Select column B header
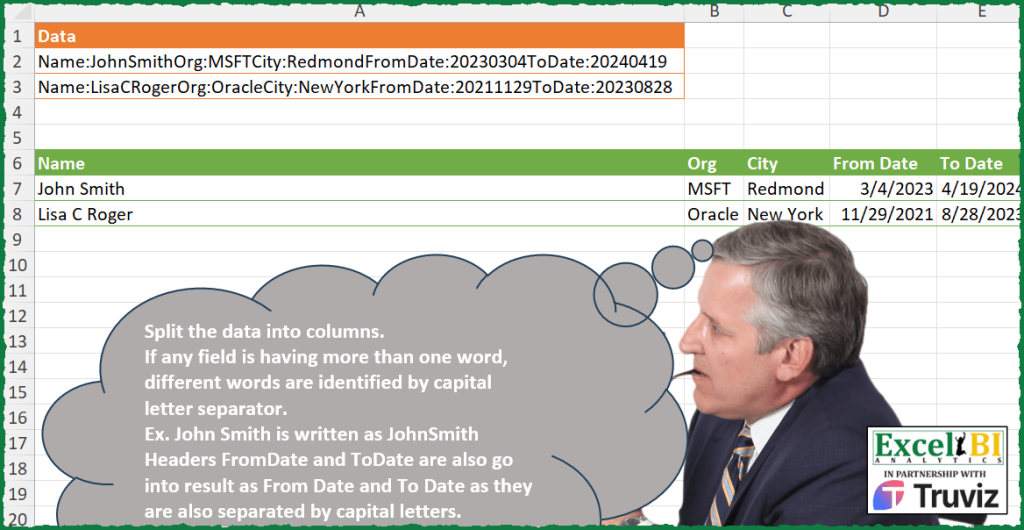Viewport: 1024px width, 530px height. [714, 12]
